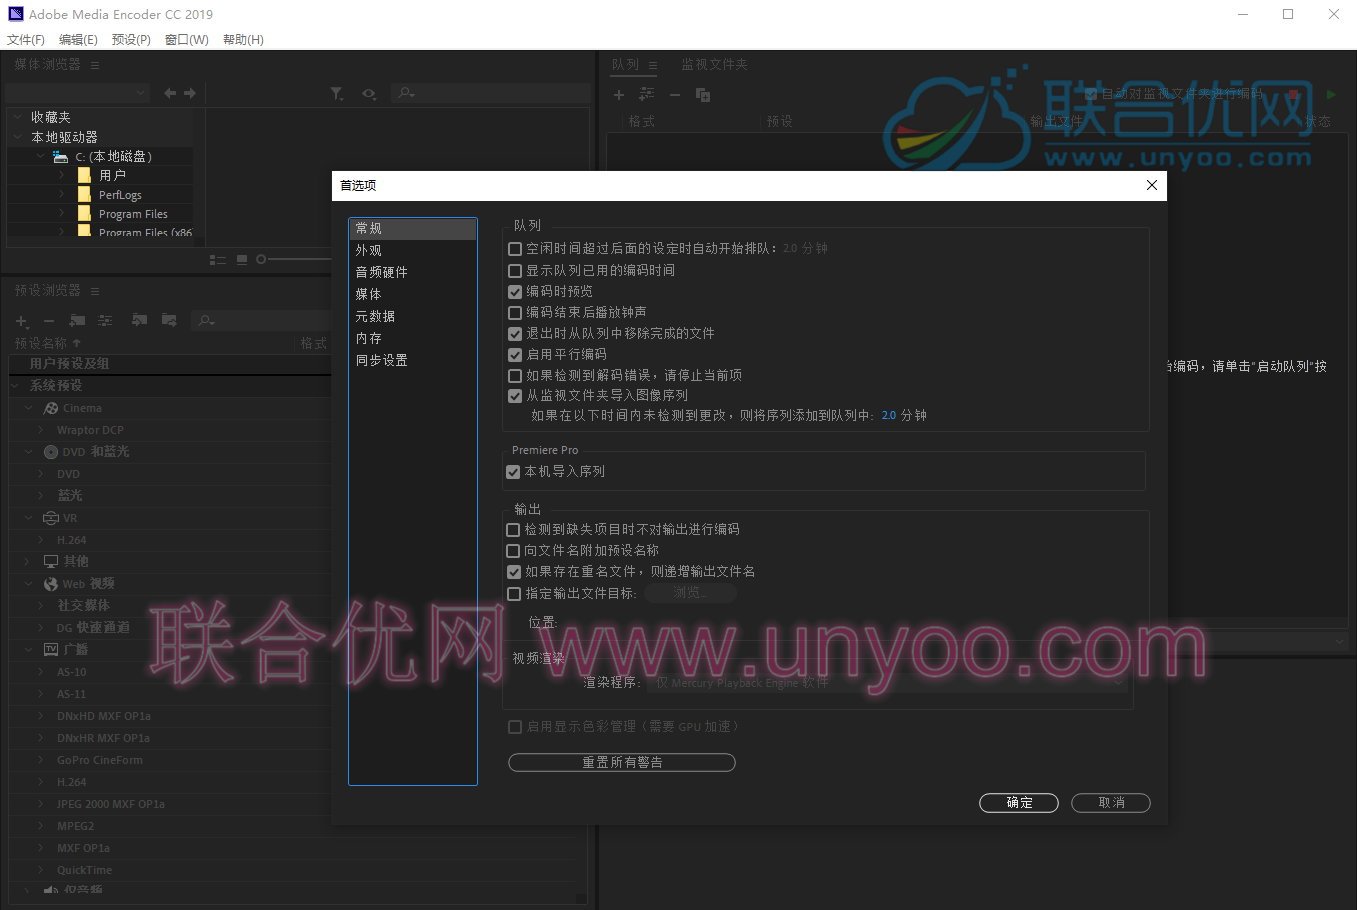Enable 指定输出文件目标 checkbox

(x=513, y=594)
